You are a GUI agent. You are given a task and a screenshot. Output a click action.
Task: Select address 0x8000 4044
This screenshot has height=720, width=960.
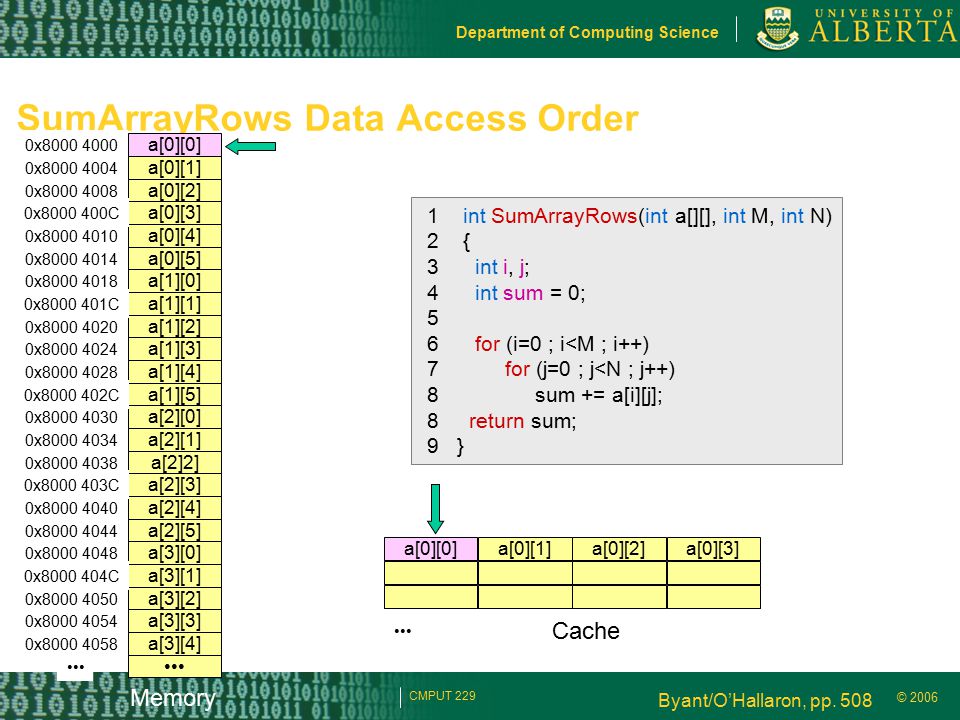(x=71, y=530)
